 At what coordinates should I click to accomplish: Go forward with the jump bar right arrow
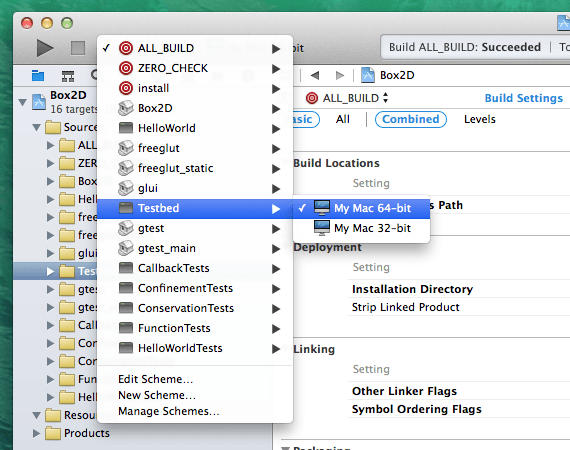pyautogui.click(x=340, y=75)
